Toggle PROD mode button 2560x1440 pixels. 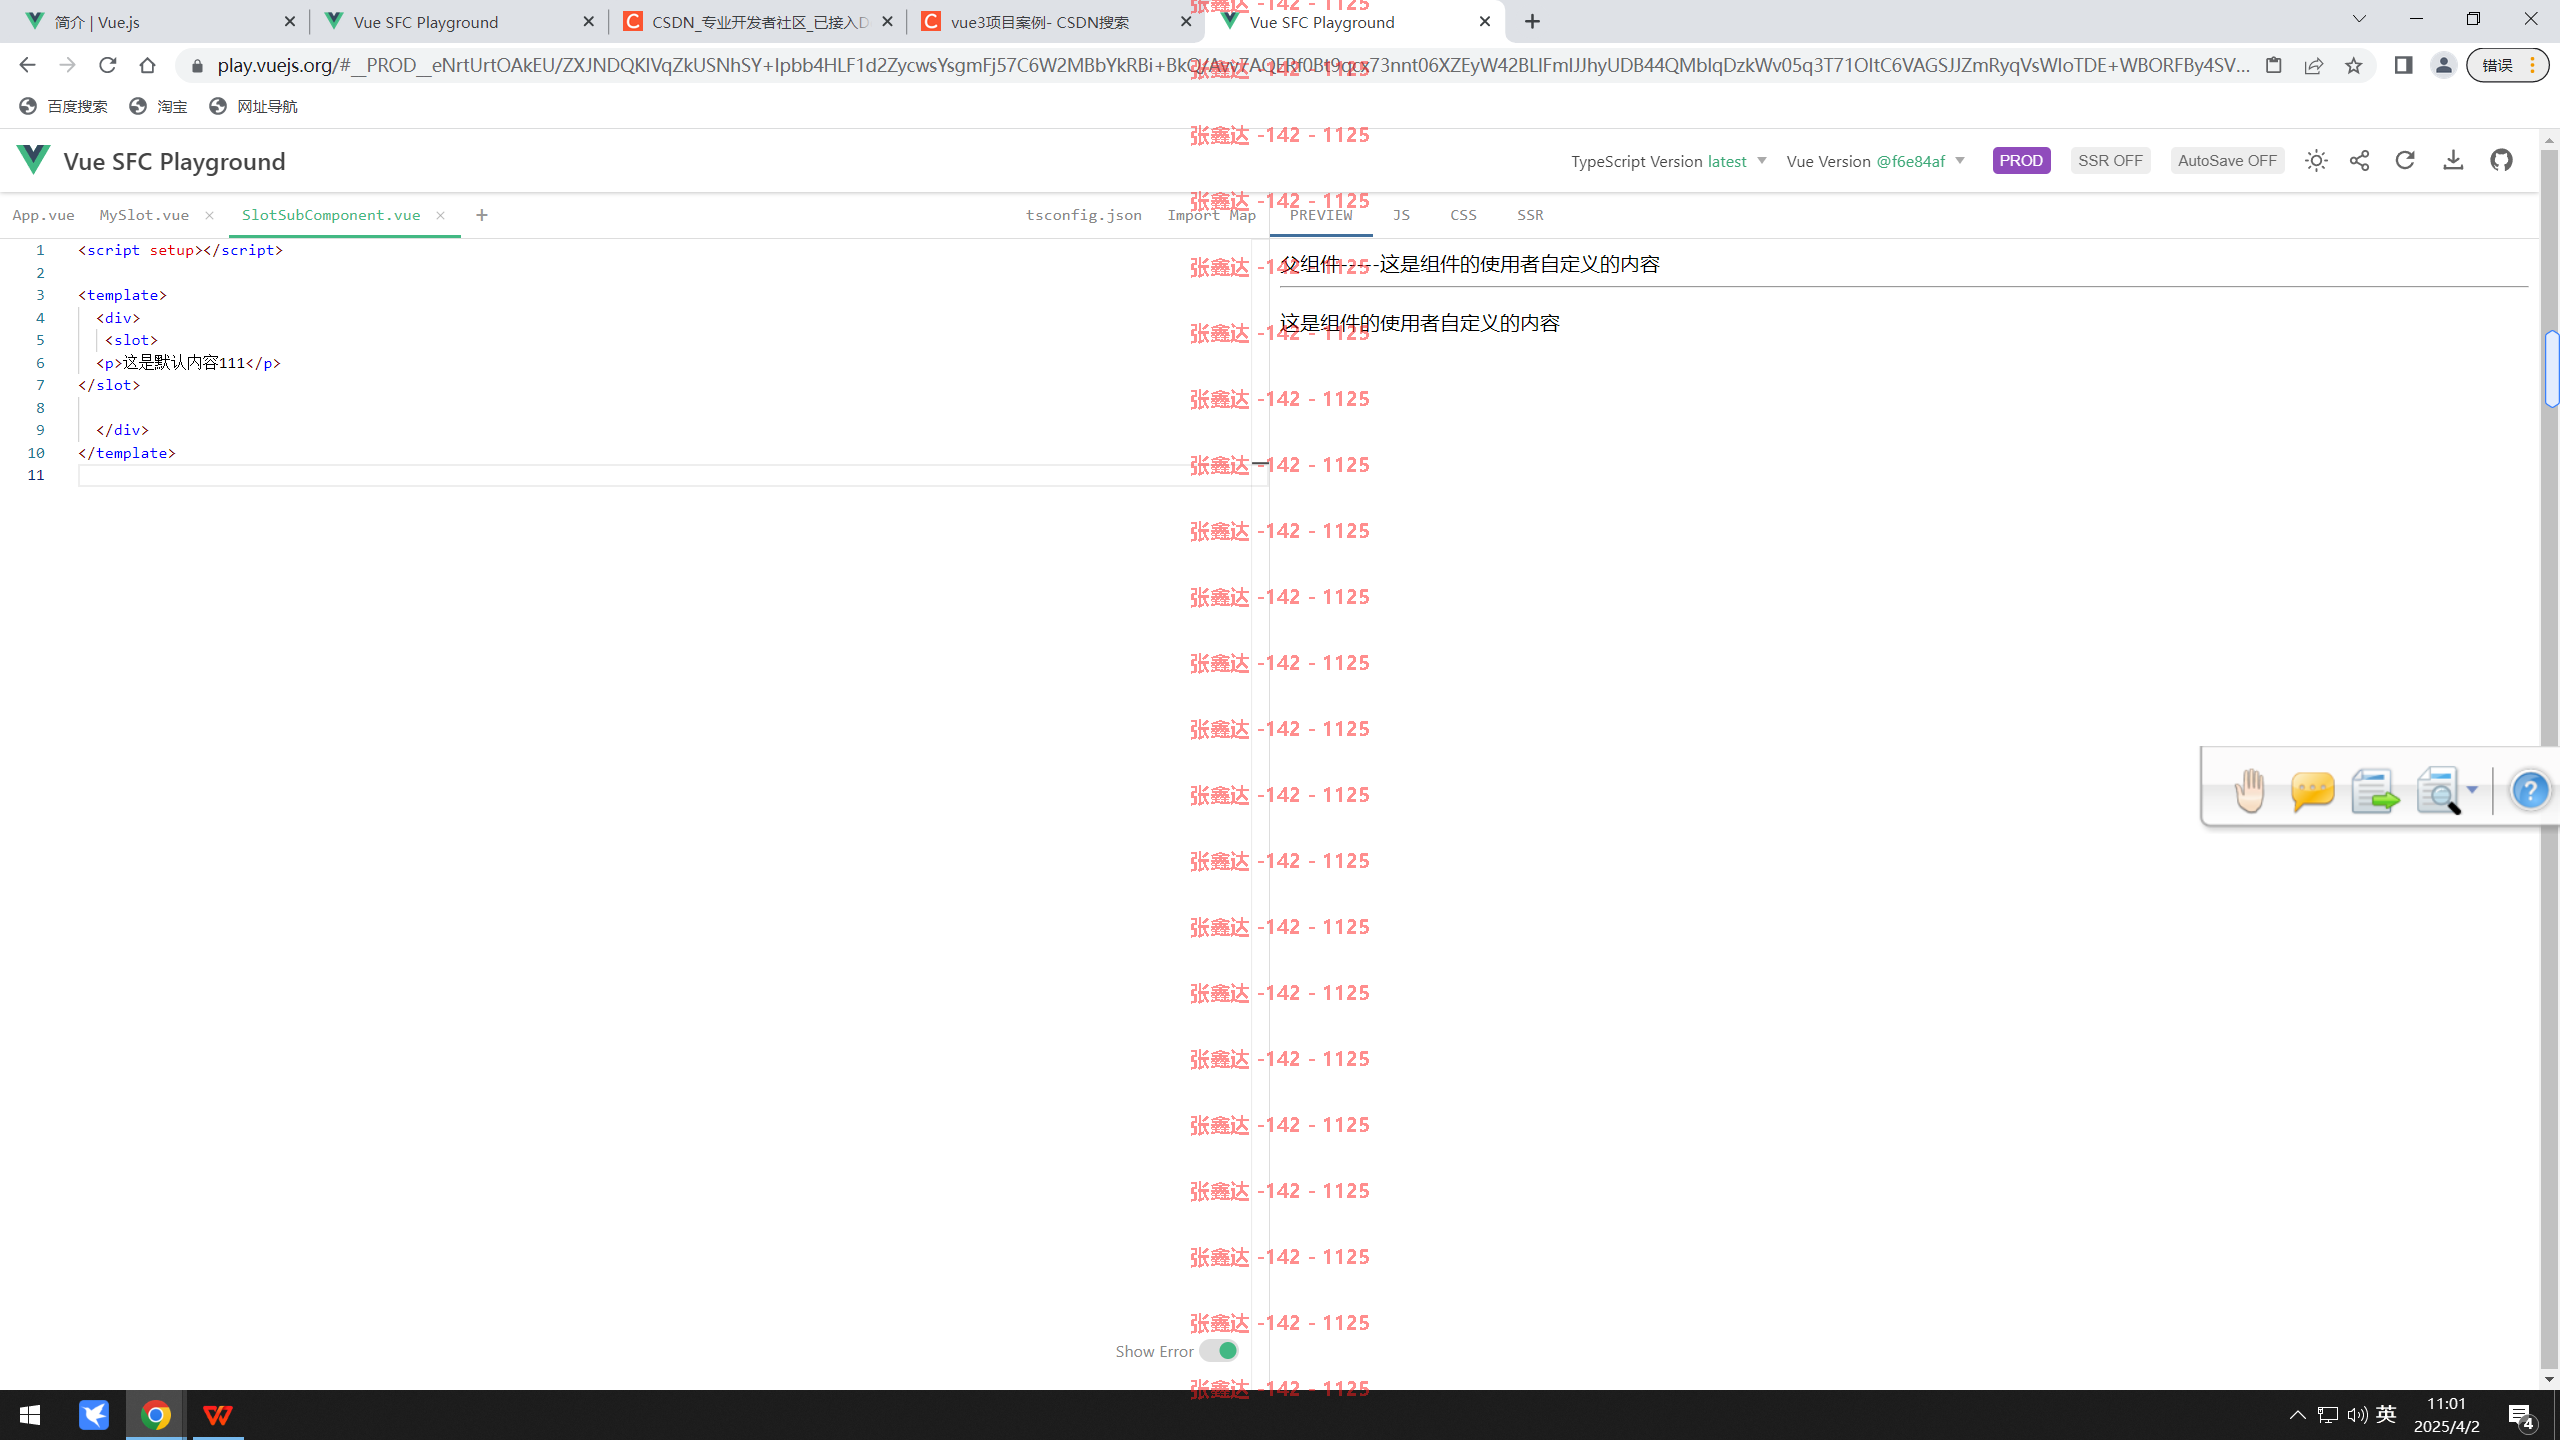tap(2021, 160)
